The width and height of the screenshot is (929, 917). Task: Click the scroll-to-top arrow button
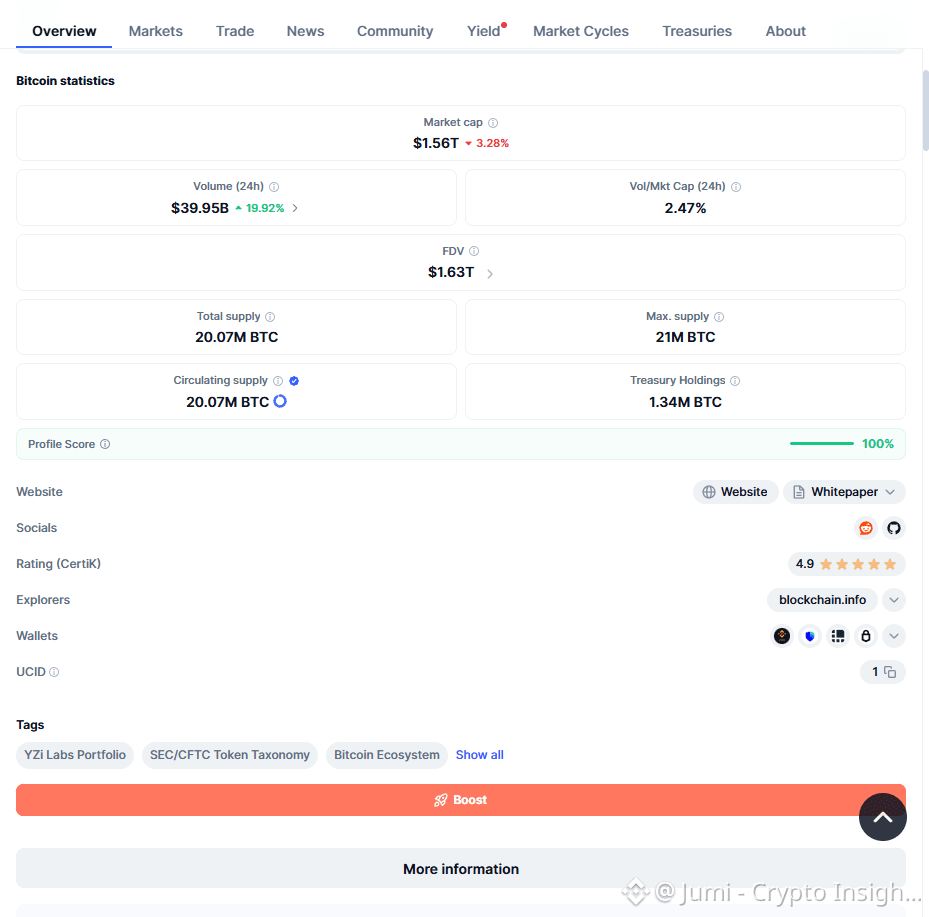[x=883, y=817]
